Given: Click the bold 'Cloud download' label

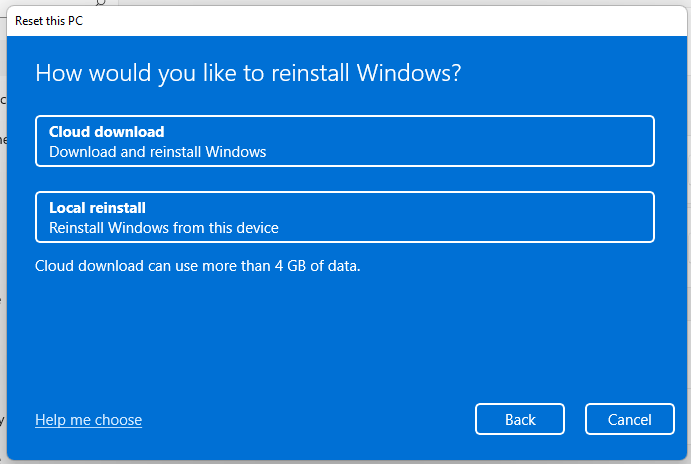Looking at the screenshot, I should [x=106, y=132].
